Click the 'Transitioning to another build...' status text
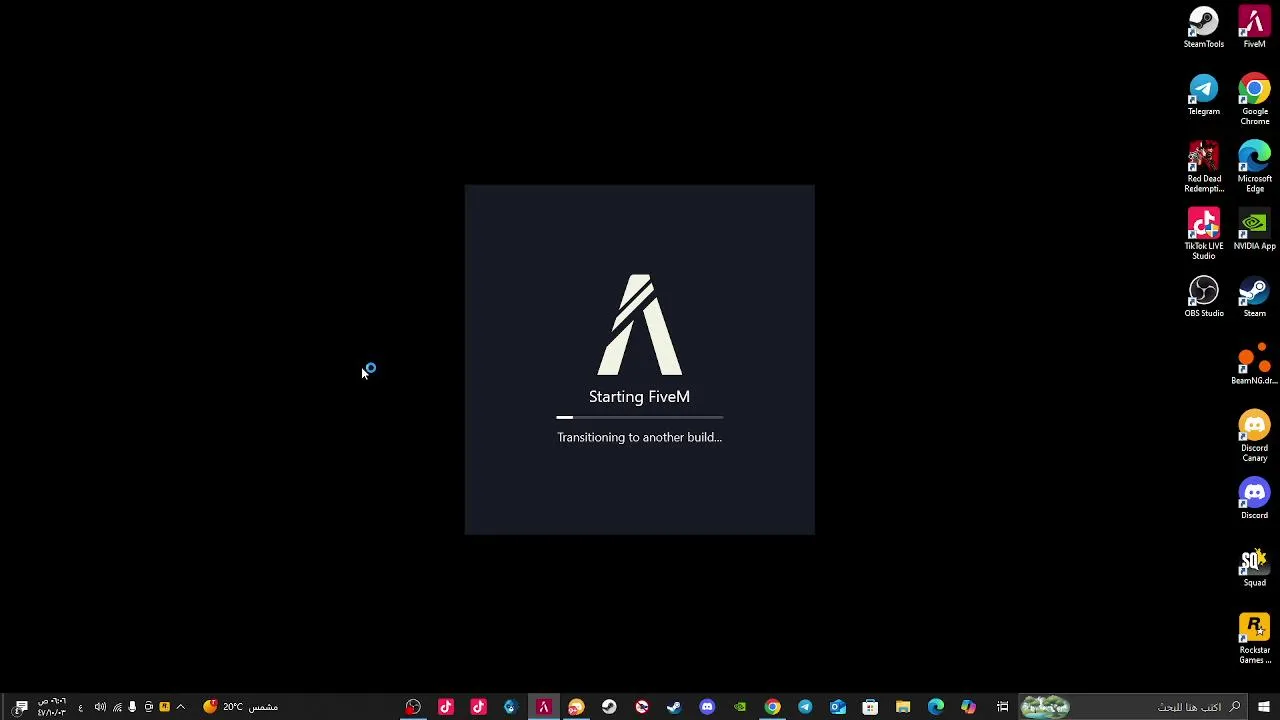Viewport: 1280px width, 720px height. (x=639, y=437)
